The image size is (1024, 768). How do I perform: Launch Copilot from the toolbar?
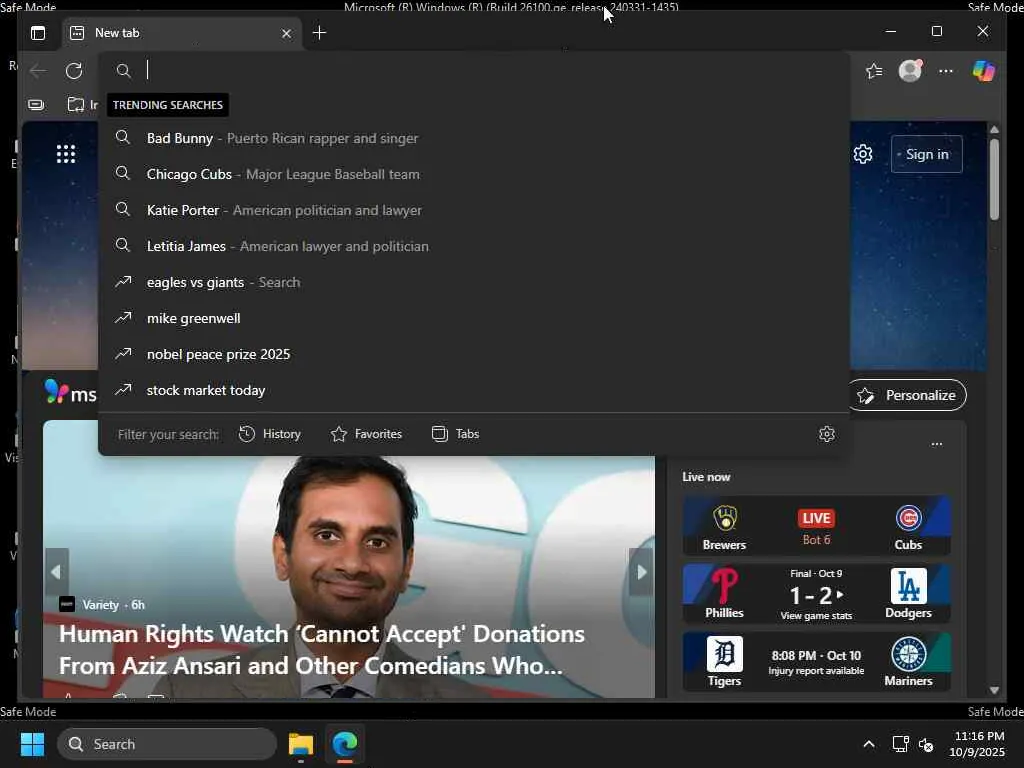point(984,71)
